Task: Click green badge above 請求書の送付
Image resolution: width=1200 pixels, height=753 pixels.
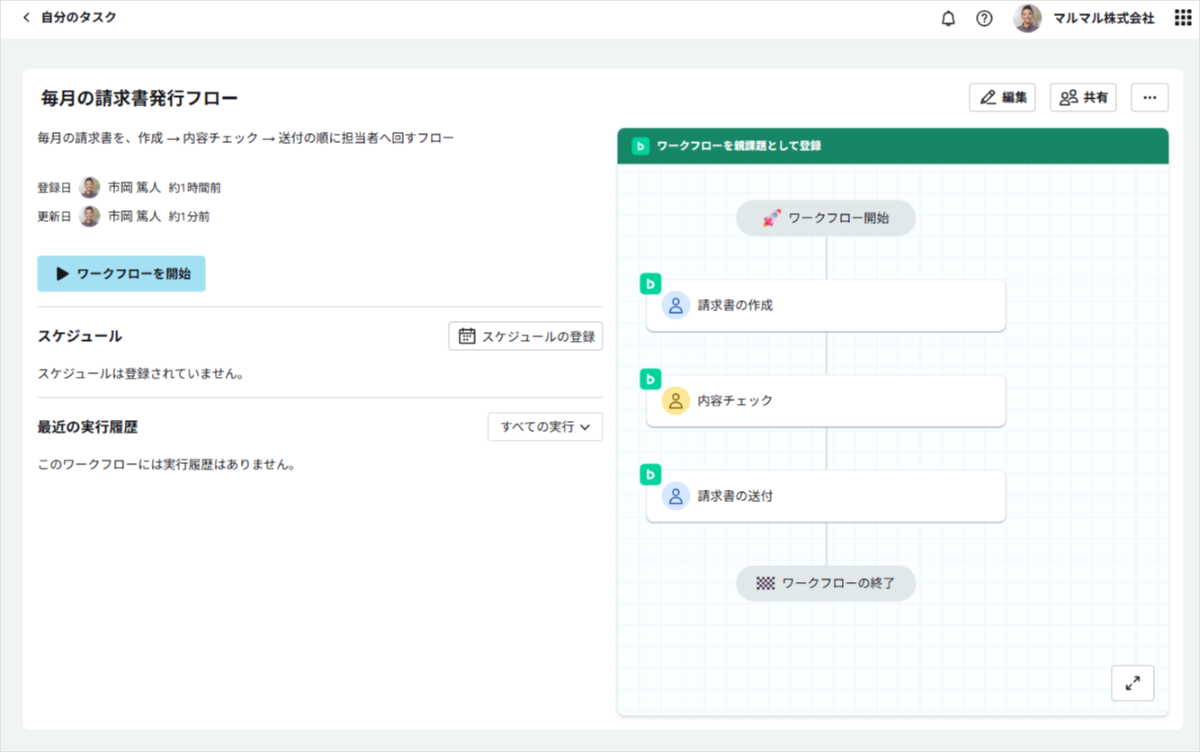Action: click(x=650, y=475)
